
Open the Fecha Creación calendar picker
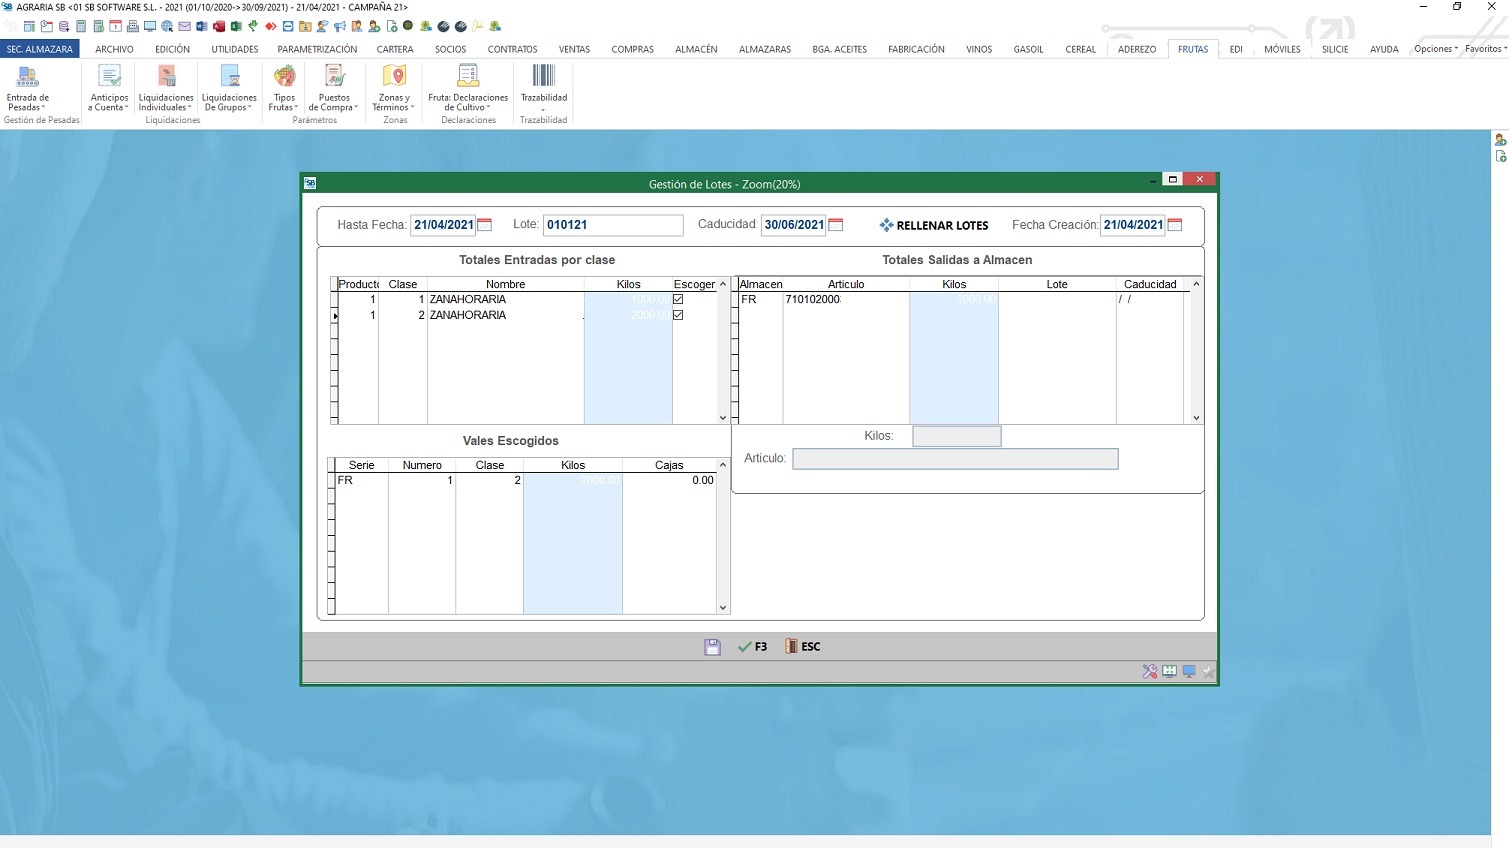tap(1175, 225)
